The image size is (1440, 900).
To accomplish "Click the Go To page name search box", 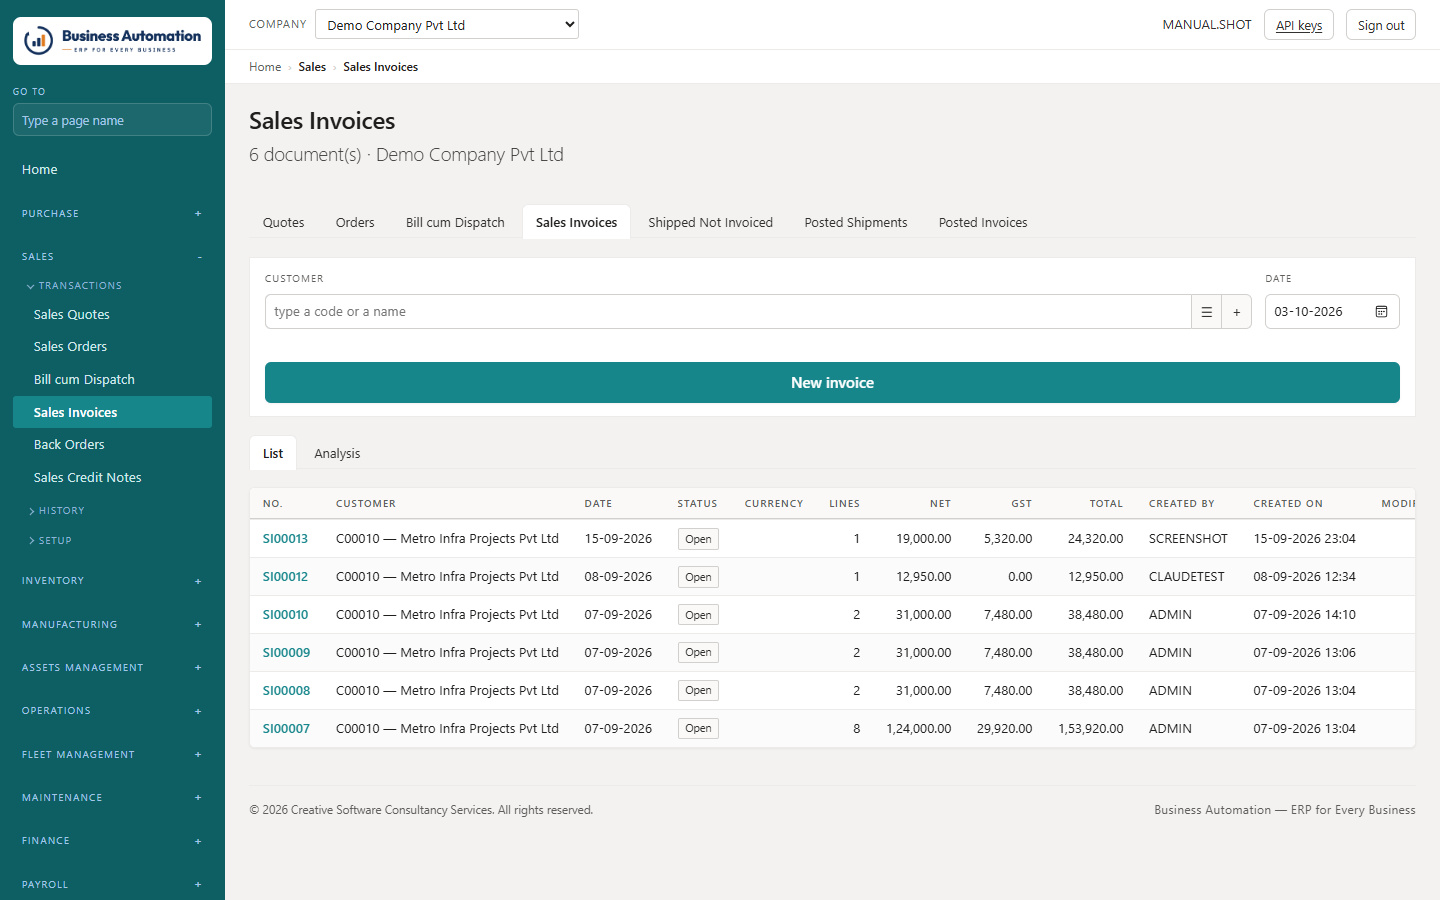I will coord(112,120).
